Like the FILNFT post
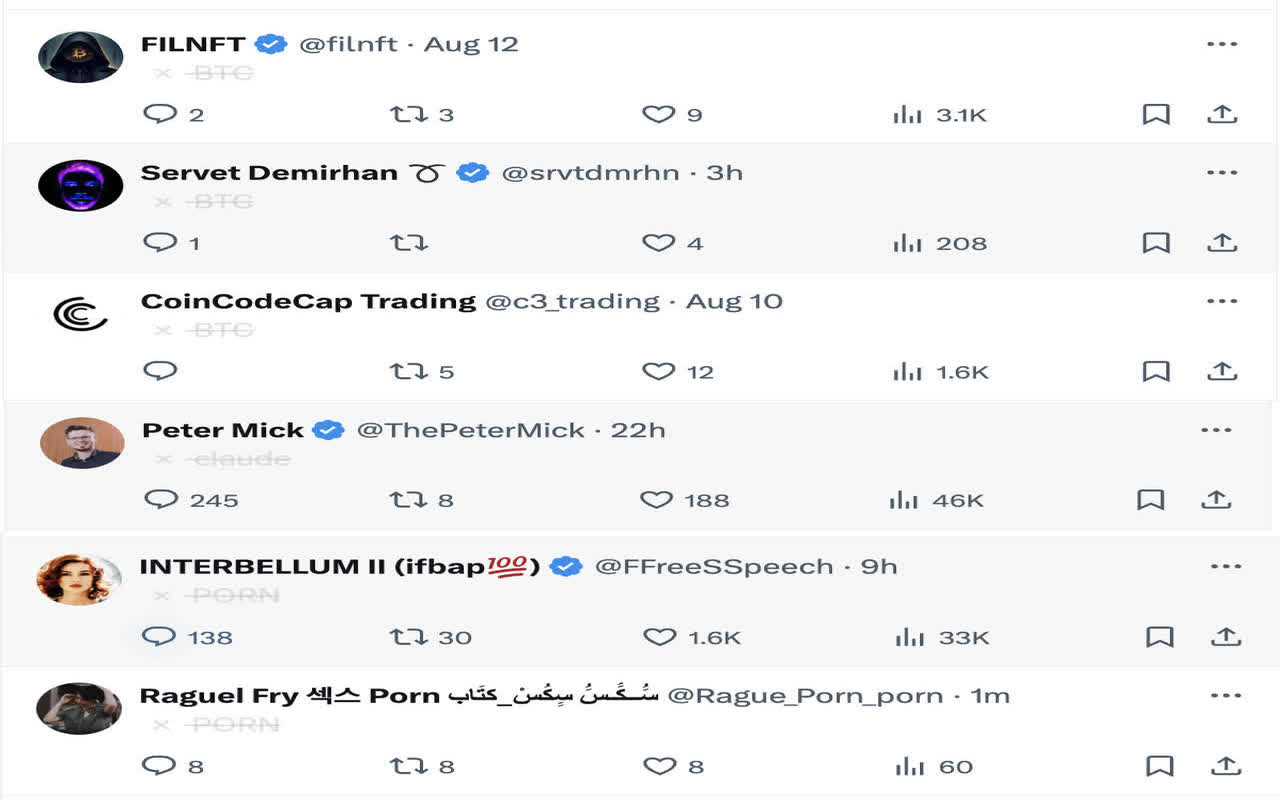The width and height of the screenshot is (1280, 800). pyautogui.click(x=658, y=115)
